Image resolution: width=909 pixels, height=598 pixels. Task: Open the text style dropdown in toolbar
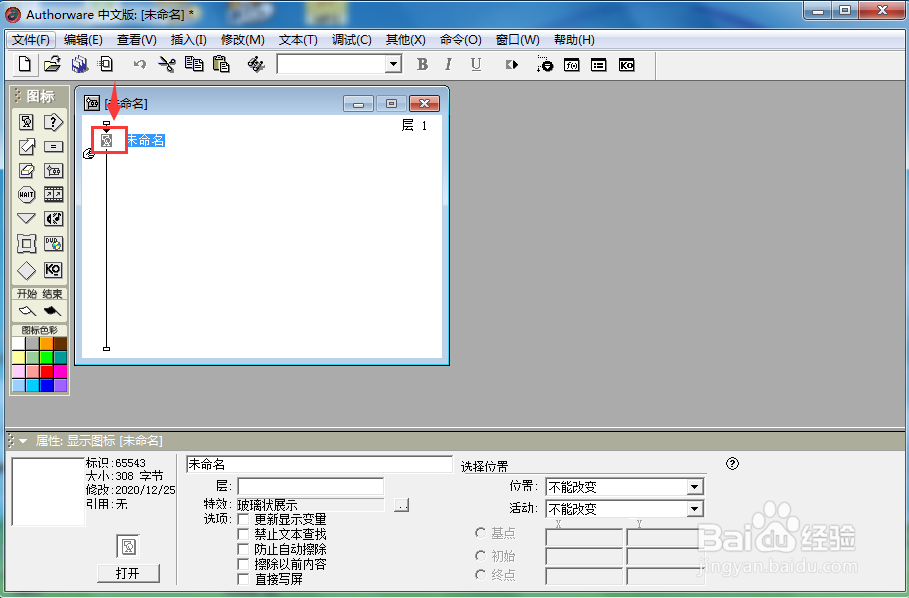[394, 64]
